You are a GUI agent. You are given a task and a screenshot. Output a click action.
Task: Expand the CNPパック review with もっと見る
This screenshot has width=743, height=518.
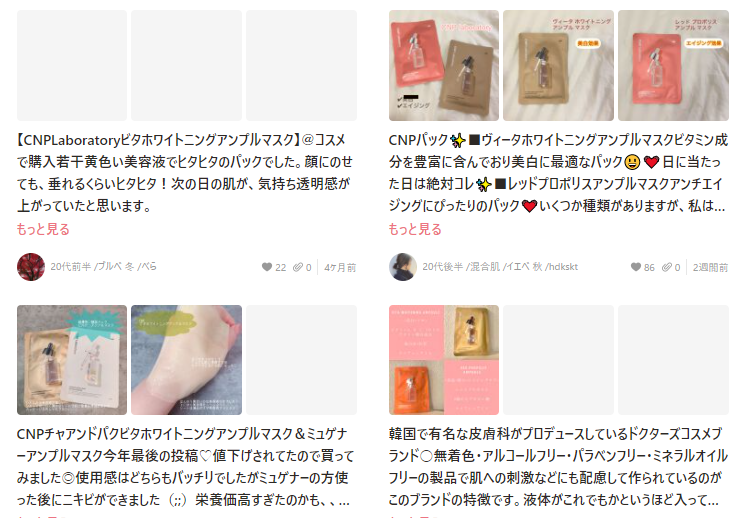(x=415, y=229)
